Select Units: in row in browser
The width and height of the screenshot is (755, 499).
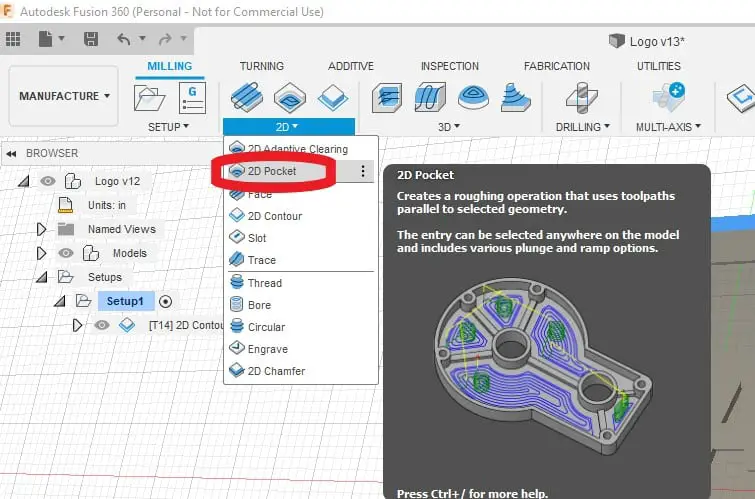[106, 205]
